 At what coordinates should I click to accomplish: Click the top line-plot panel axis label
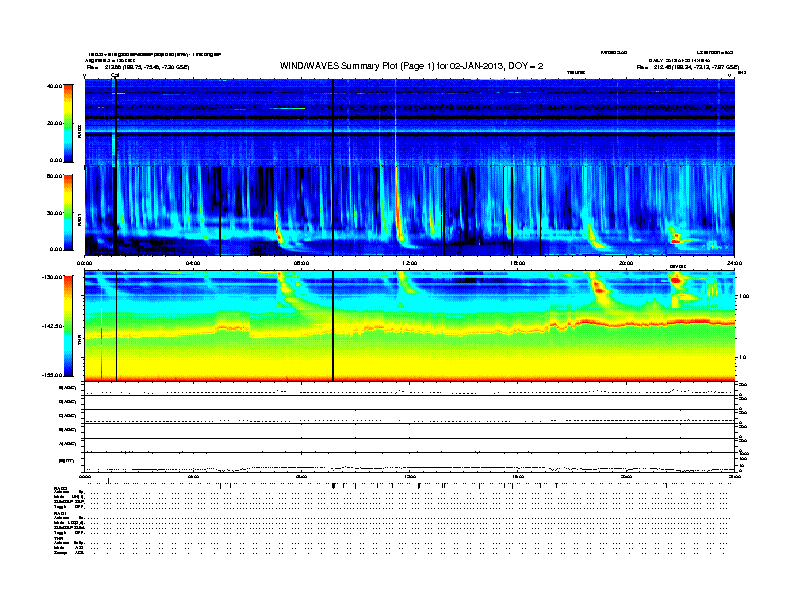tap(68, 388)
